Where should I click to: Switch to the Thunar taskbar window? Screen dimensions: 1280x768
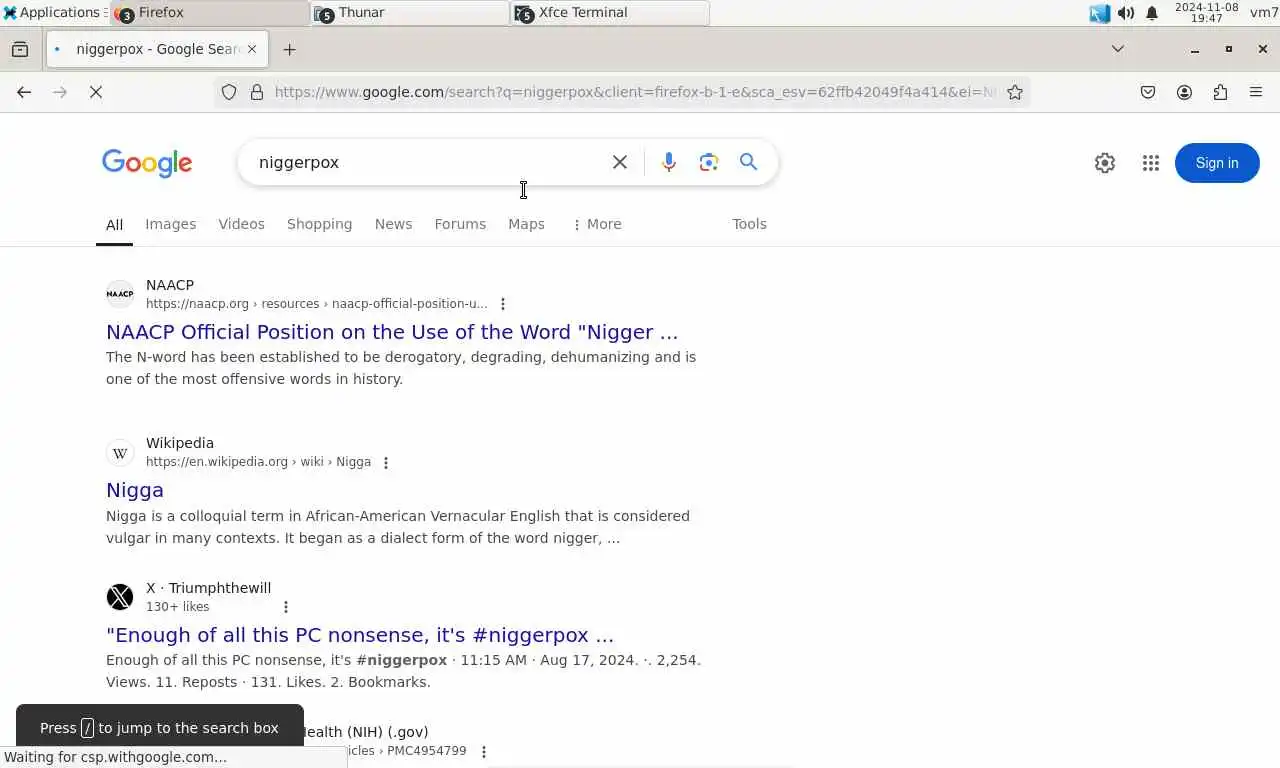410,13
